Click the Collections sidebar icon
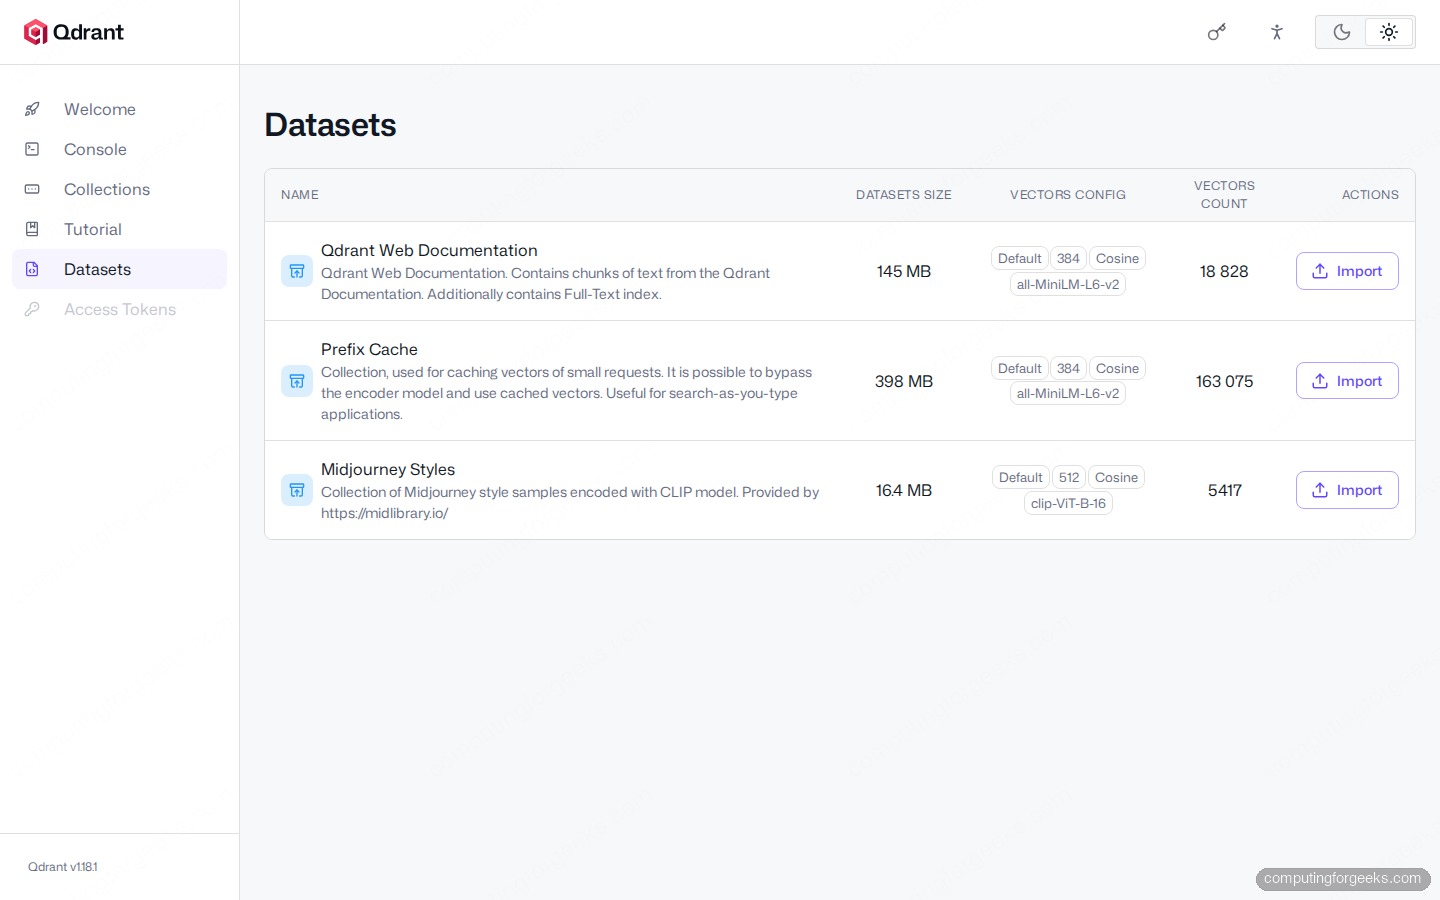The height and width of the screenshot is (900, 1440). [32, 189]
